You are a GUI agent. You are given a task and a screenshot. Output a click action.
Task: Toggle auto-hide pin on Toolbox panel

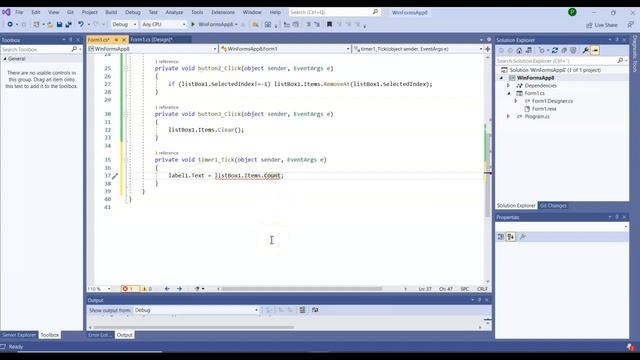point(71,40)
